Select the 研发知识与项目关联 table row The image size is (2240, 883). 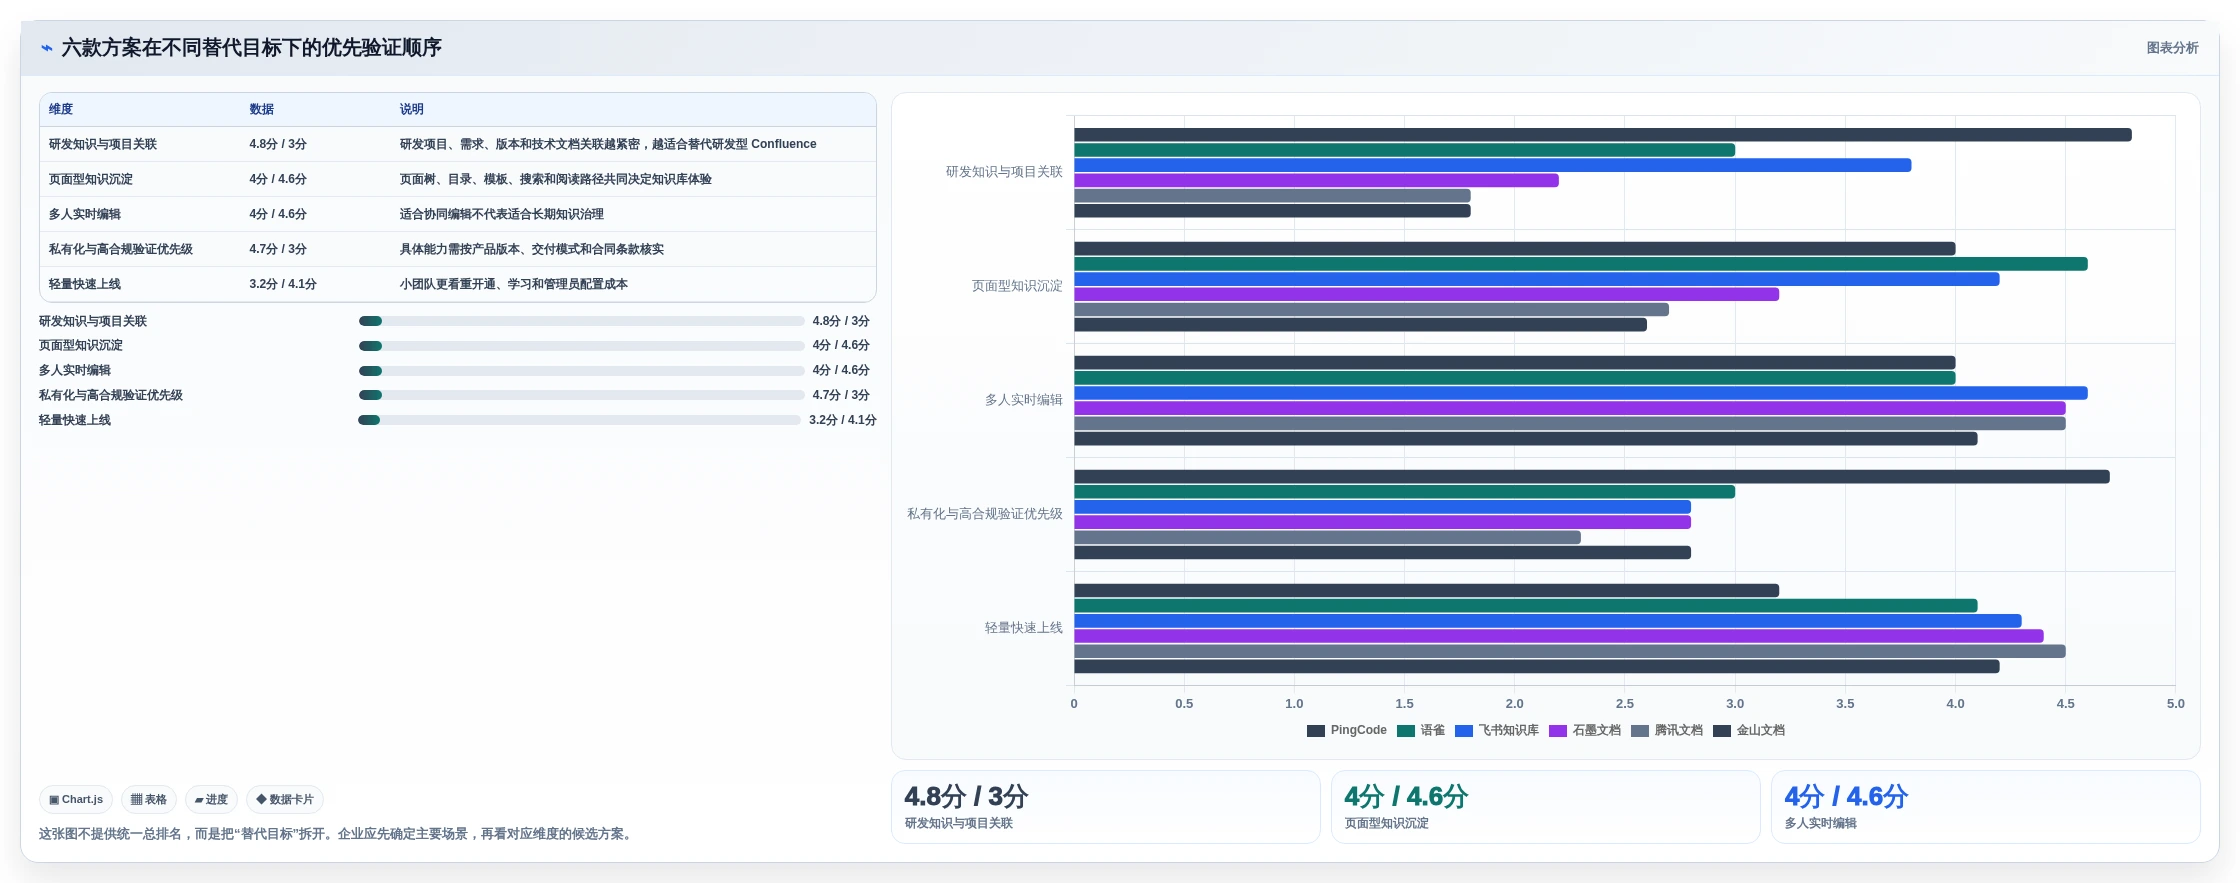[x=458, y=144]
